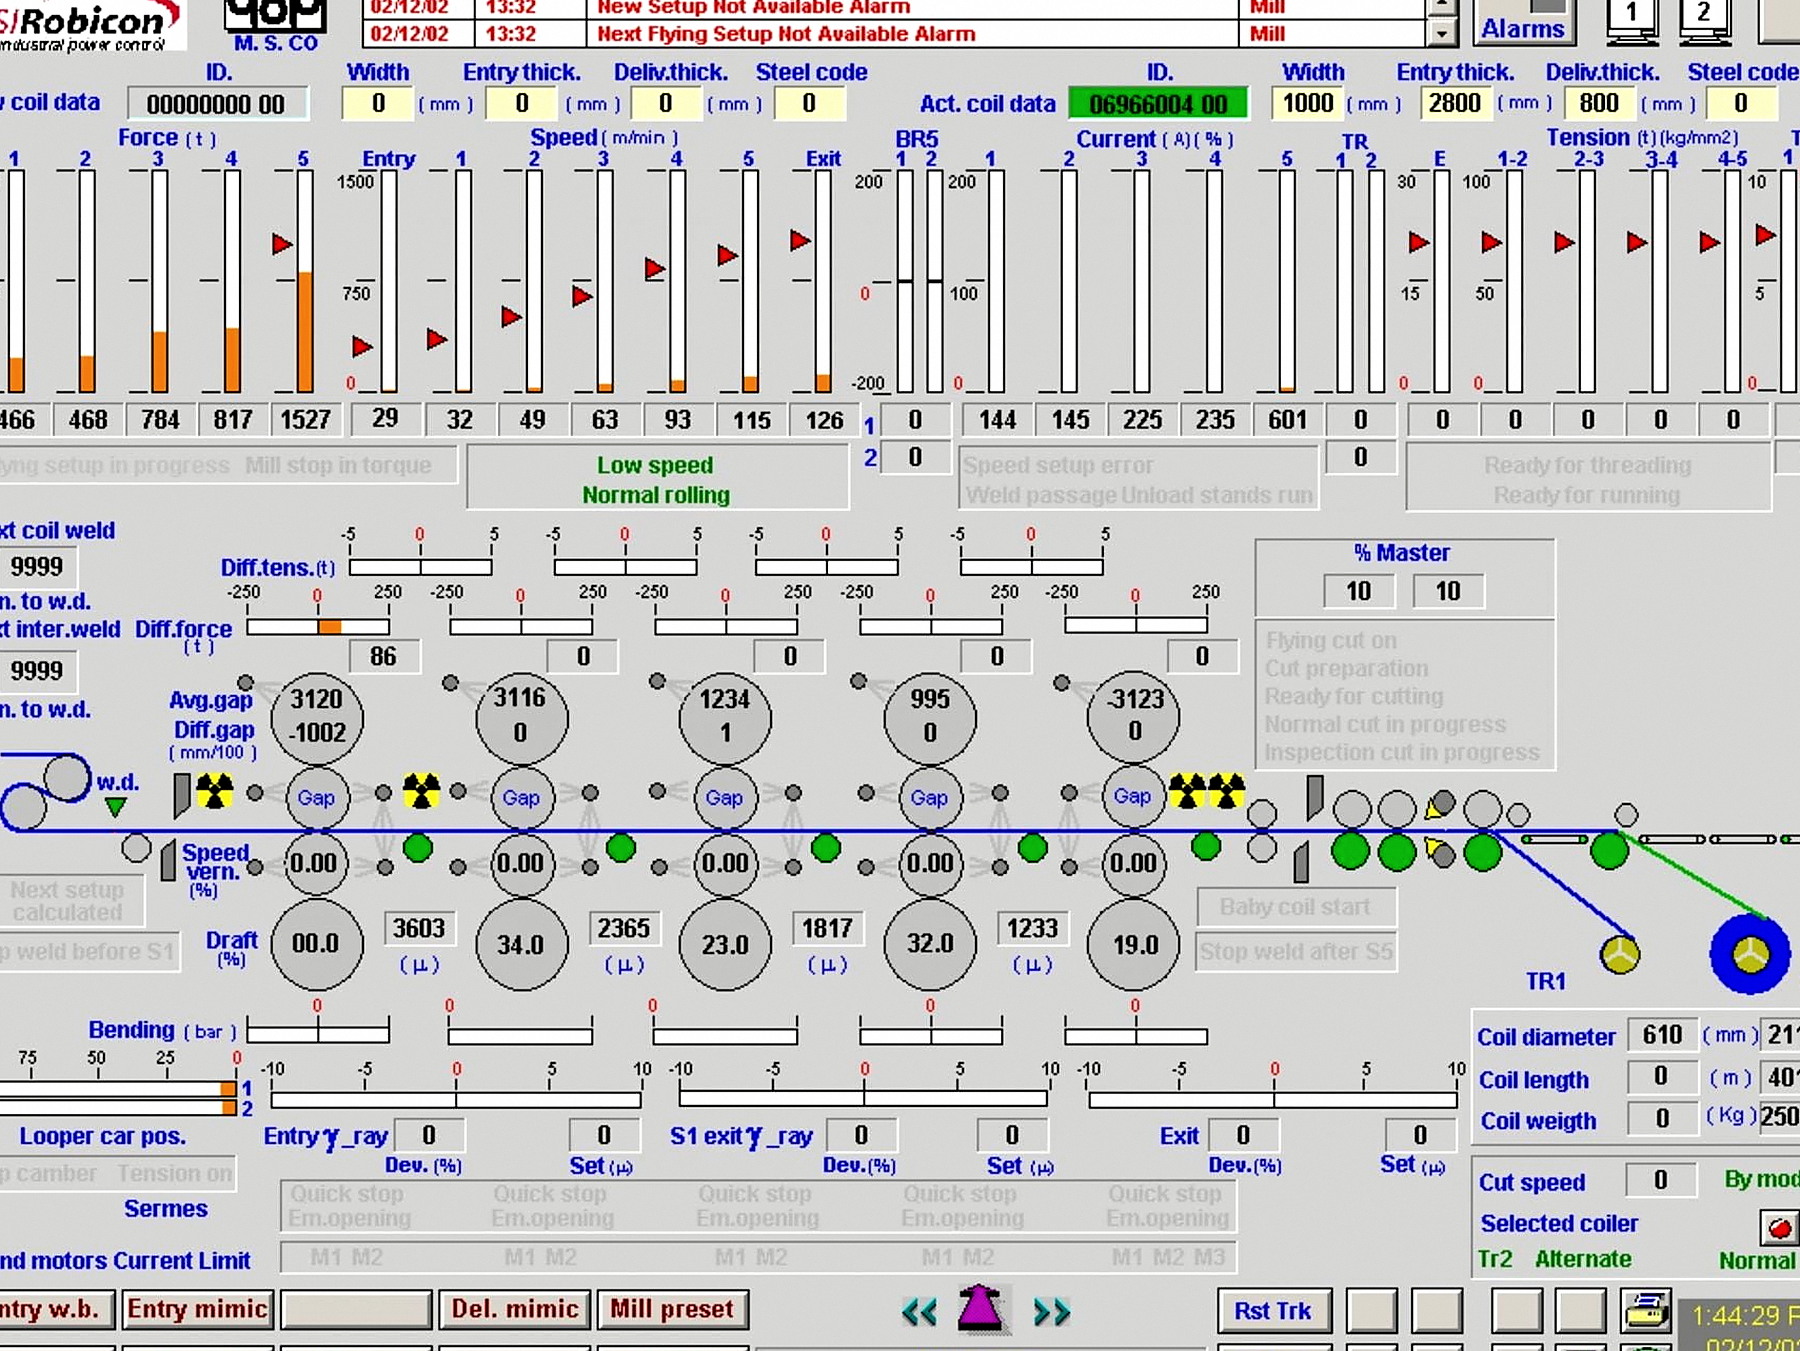Click the Act. coil Width value 1000
Image resolution: width=1800 pixels, height=1351 pixels.
pos(1308,104)
